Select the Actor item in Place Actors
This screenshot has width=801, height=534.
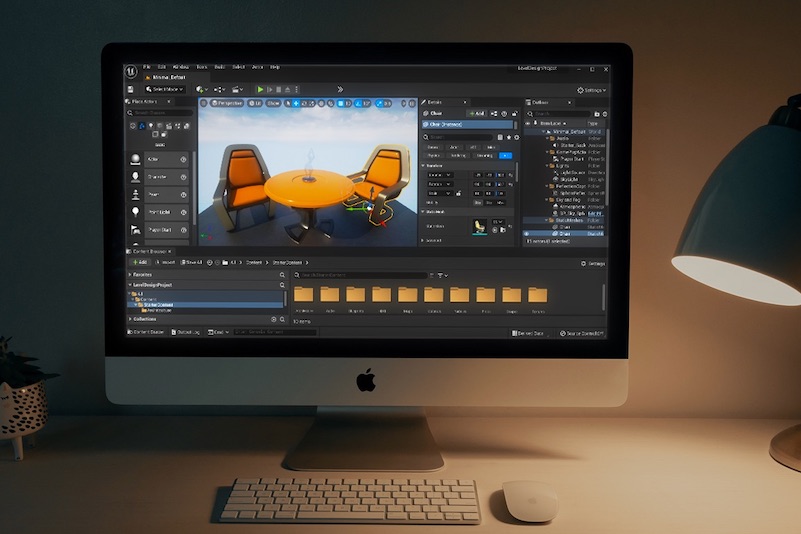pos(158,159)
